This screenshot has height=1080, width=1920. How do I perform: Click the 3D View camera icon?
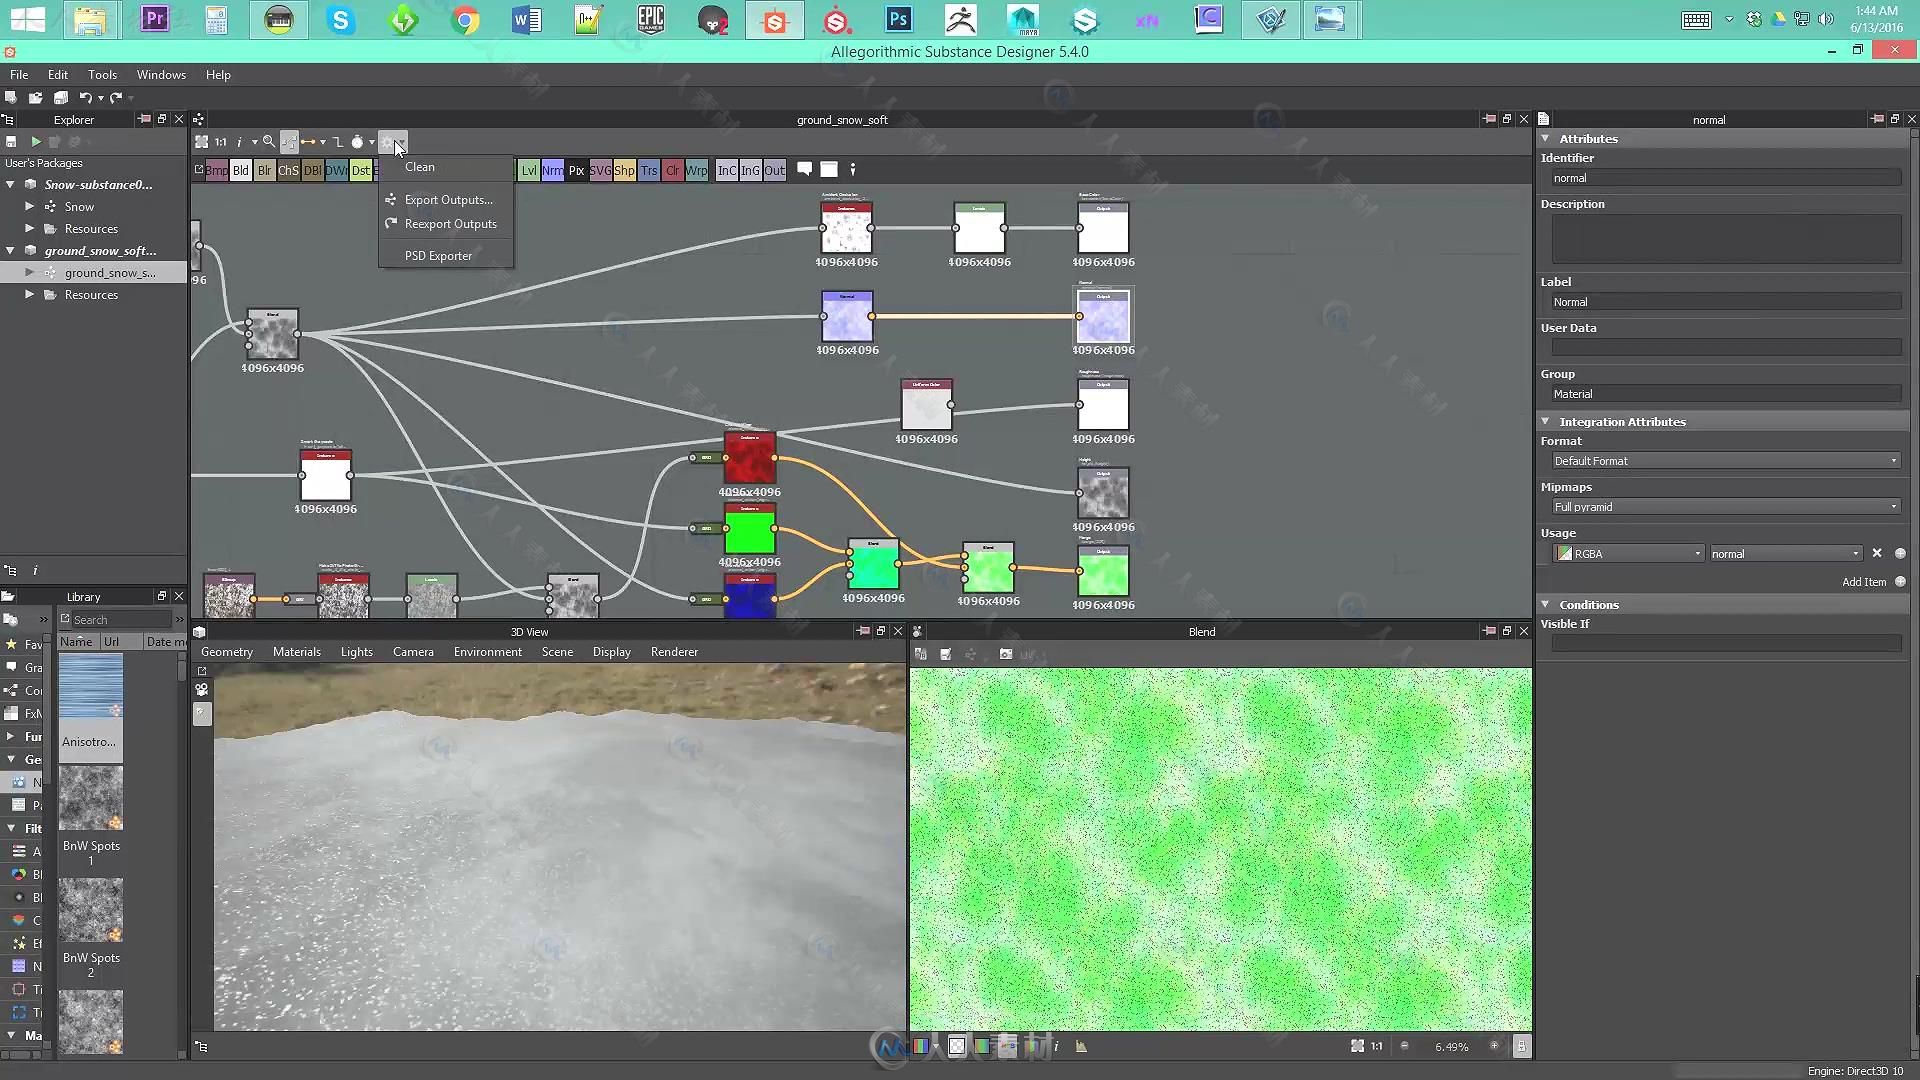tap(202, 690)
